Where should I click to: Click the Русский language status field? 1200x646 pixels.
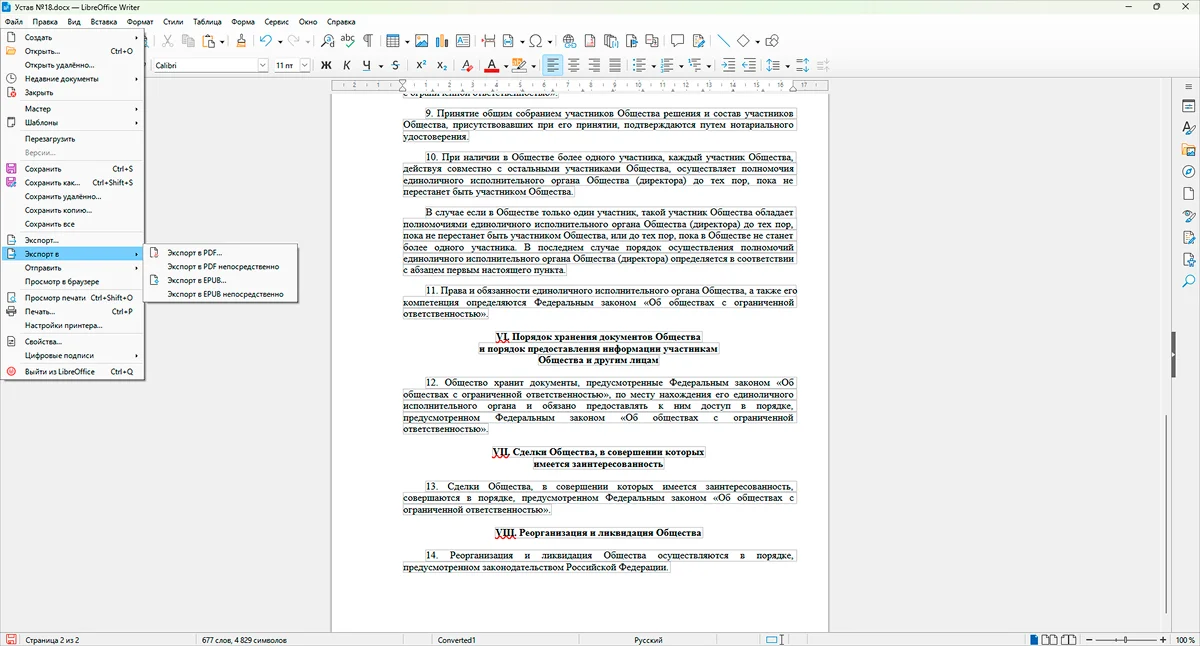click(x=648, y=639)
